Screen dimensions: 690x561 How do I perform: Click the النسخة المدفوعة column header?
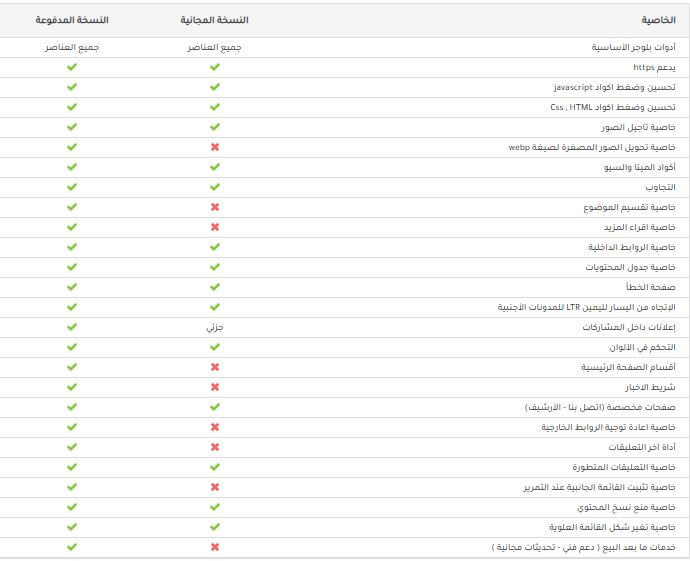(72, 20)
